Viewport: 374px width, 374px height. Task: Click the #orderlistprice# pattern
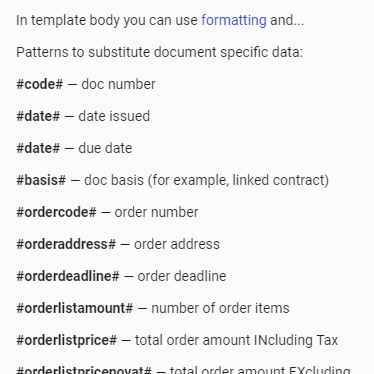click(67, 340)
